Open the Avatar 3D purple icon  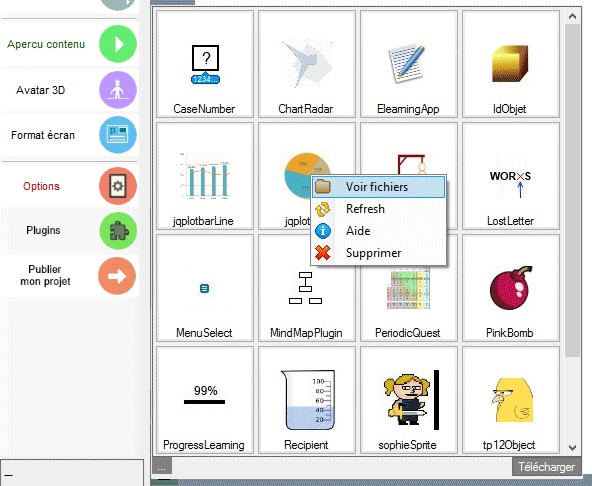[x=118, y=90]
